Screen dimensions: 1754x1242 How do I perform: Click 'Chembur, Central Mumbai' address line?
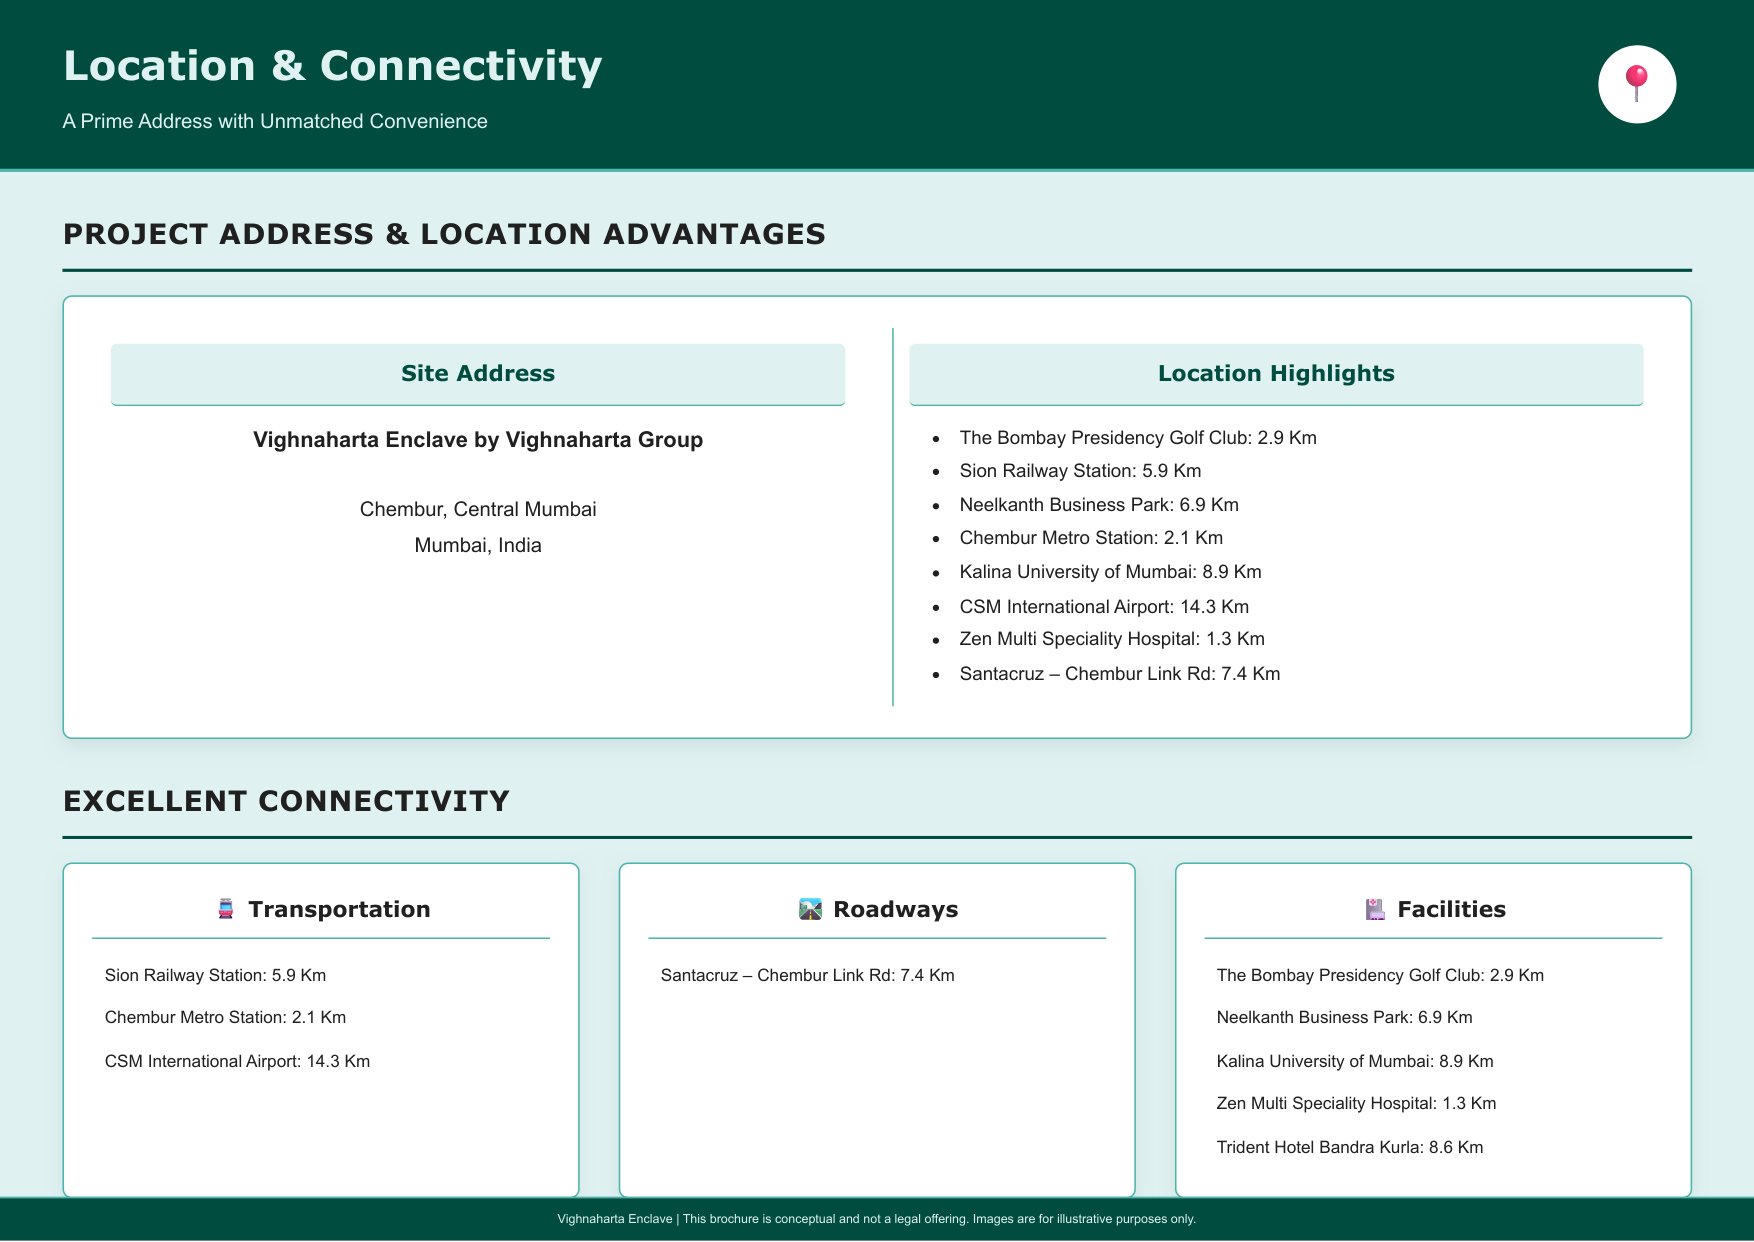coord(478,509)
